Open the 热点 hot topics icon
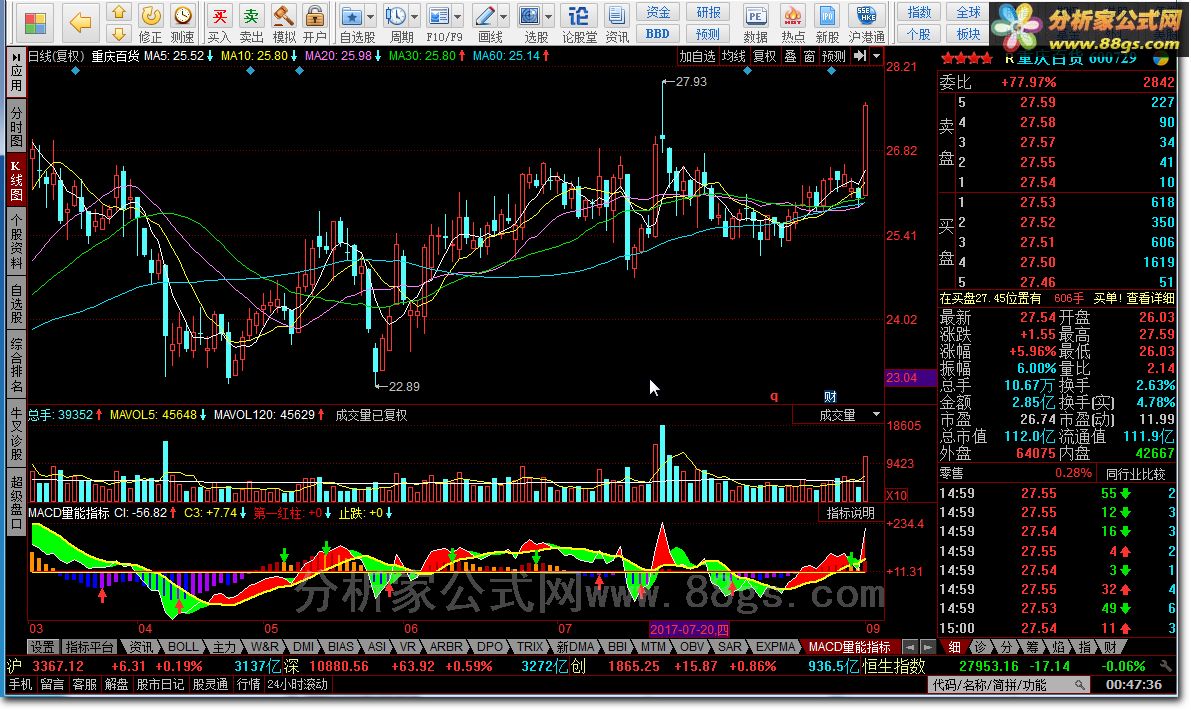The height and width of the screenshot is (710, 1191). (x=793, y=24)
